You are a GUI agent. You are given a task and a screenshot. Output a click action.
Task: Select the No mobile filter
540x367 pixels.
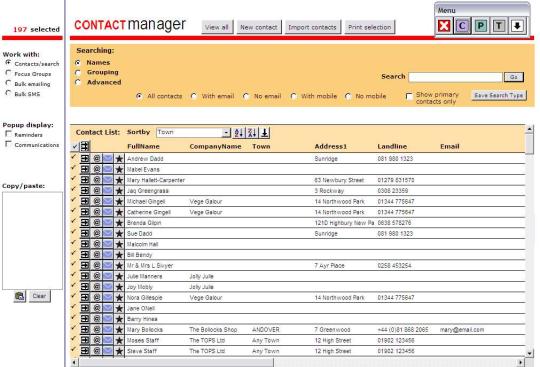click(x=348, y=96)
